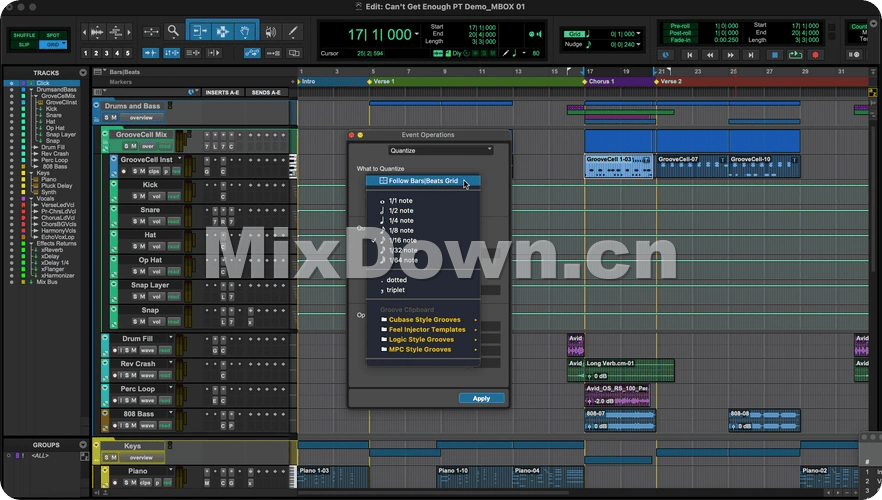Solo the Snare track
882x500 pixels.
point(133,222)
